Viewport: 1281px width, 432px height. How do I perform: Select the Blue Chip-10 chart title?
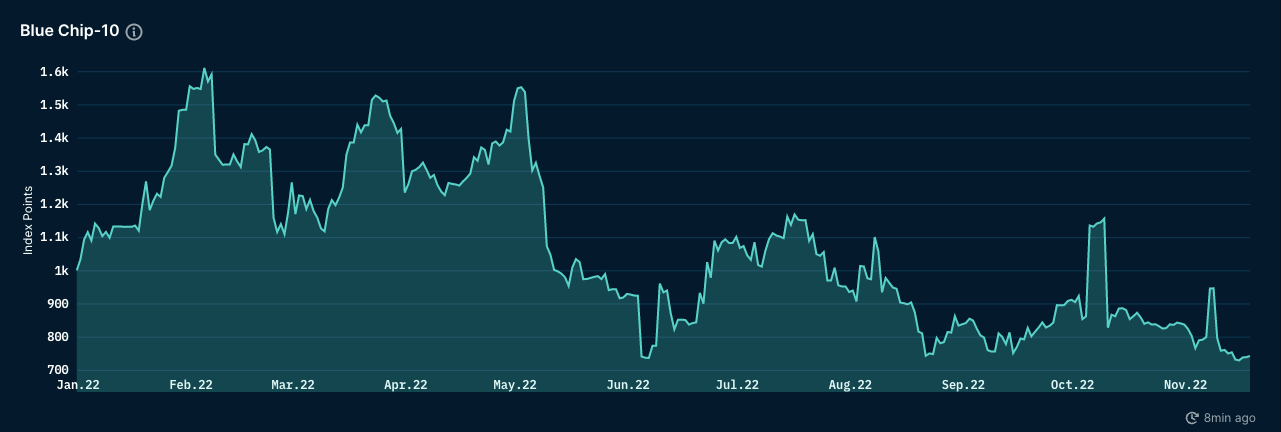point(70,31)
